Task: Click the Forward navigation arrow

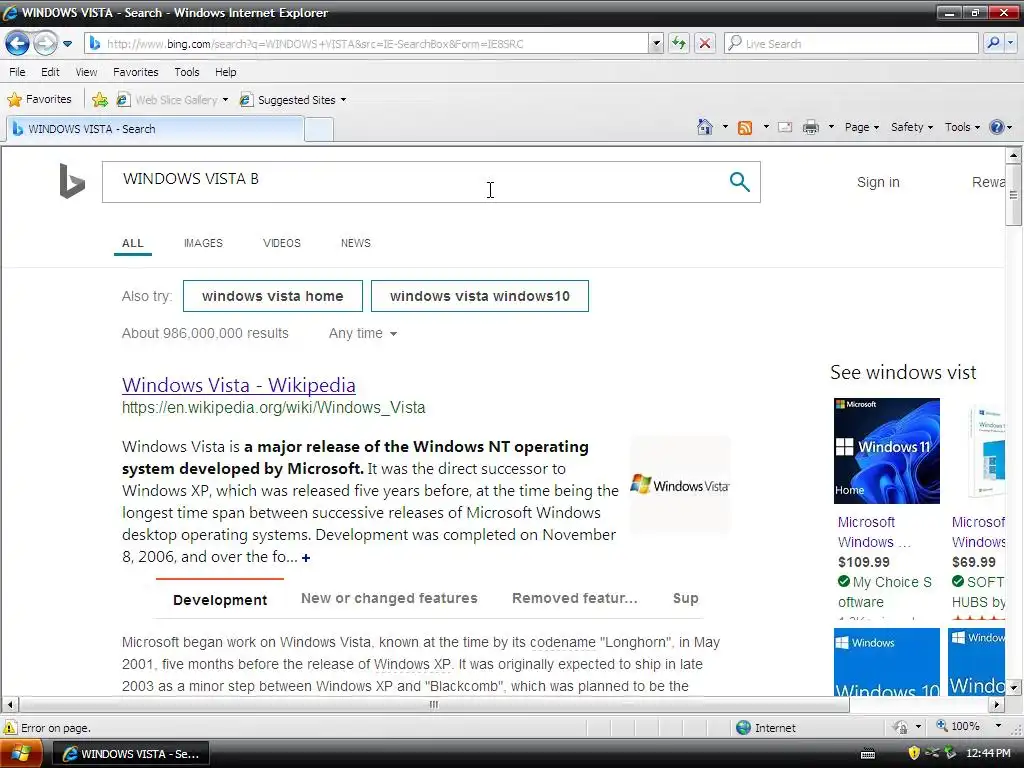Action: [45, 44]
